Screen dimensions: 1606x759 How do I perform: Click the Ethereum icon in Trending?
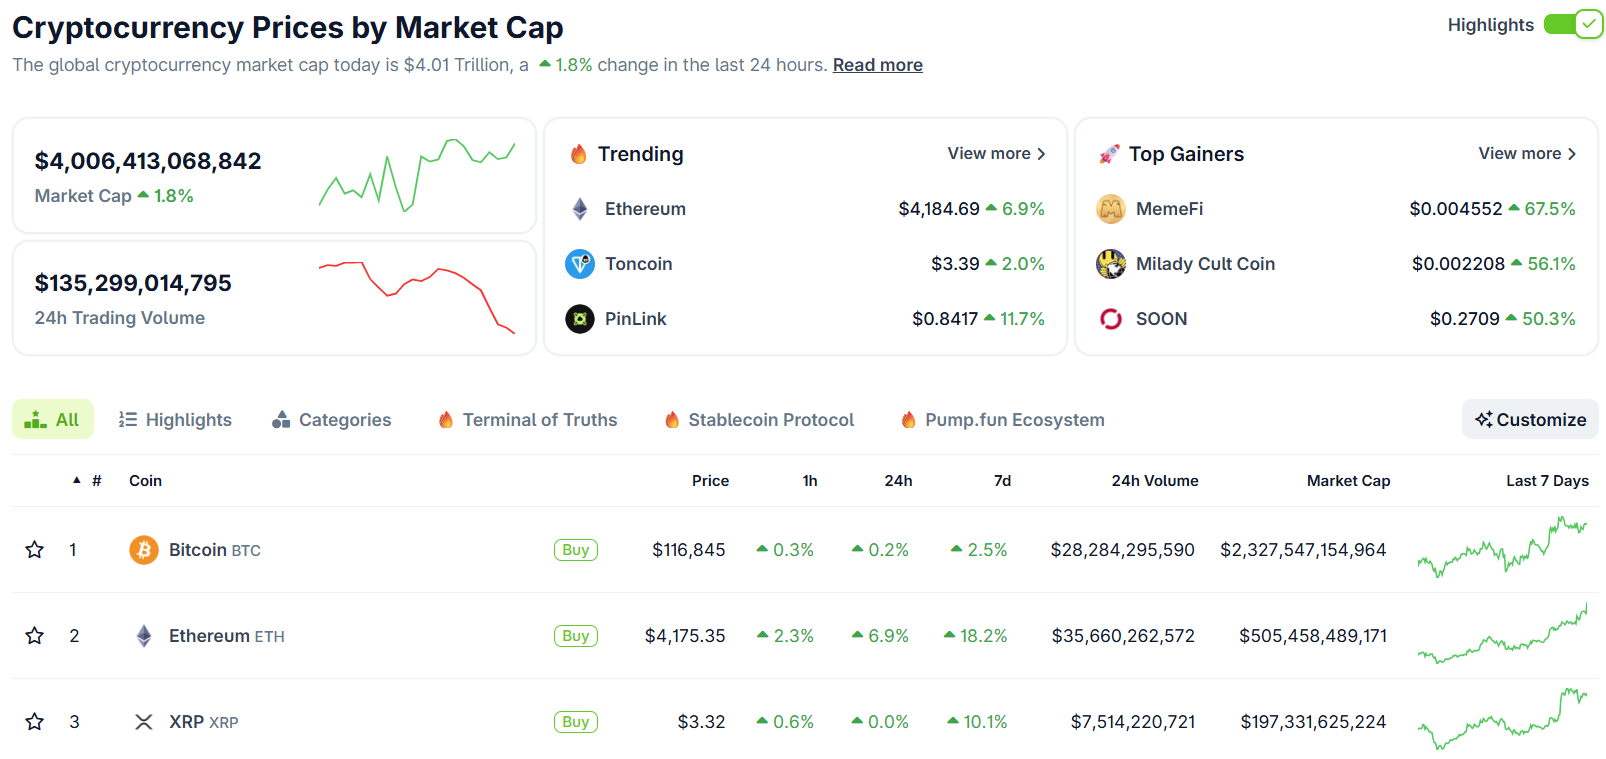coord(579,208)
